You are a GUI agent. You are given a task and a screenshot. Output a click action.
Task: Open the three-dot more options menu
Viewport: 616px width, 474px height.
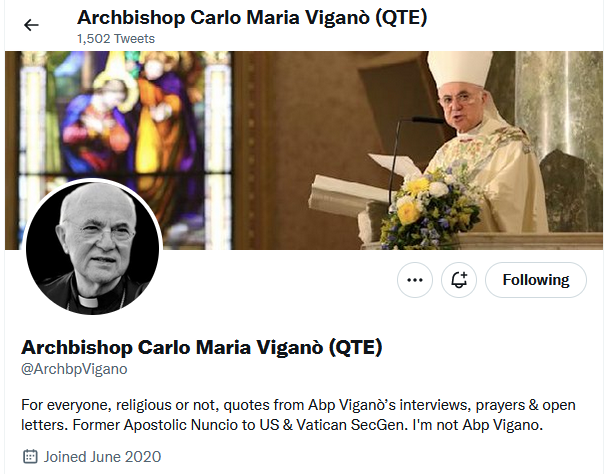click(415, 280)
